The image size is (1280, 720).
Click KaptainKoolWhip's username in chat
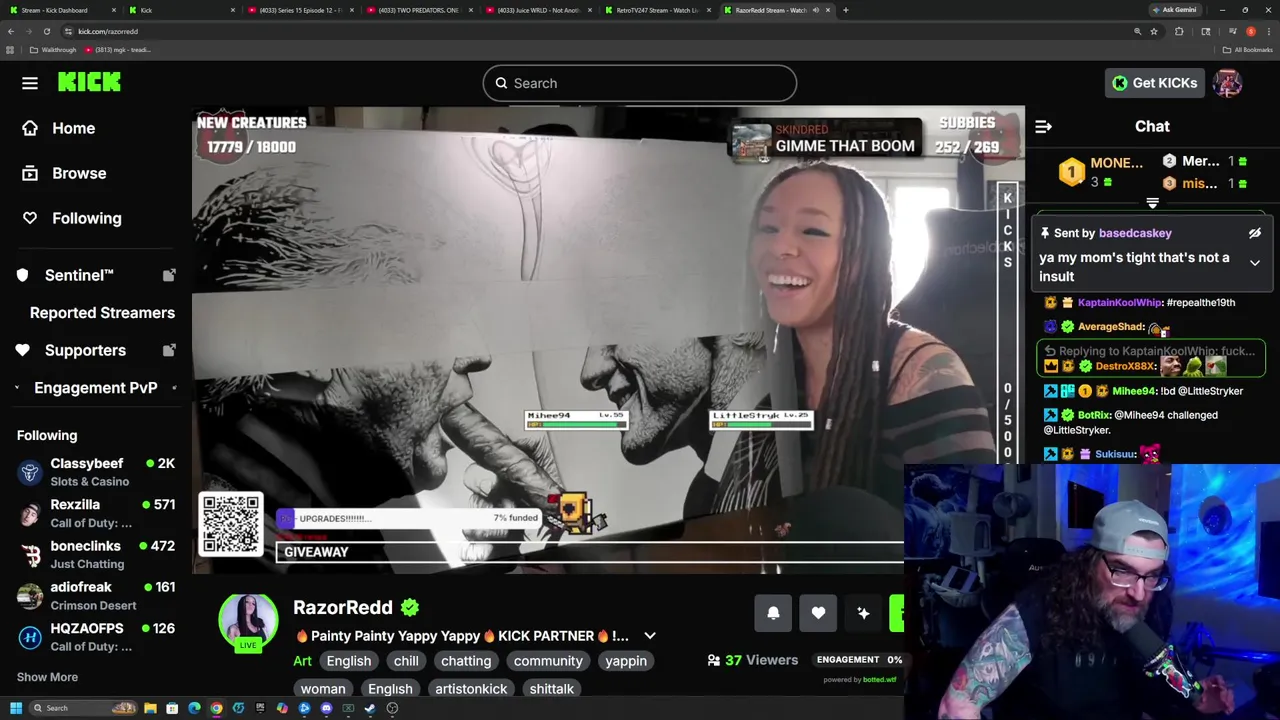[1120, 302]
